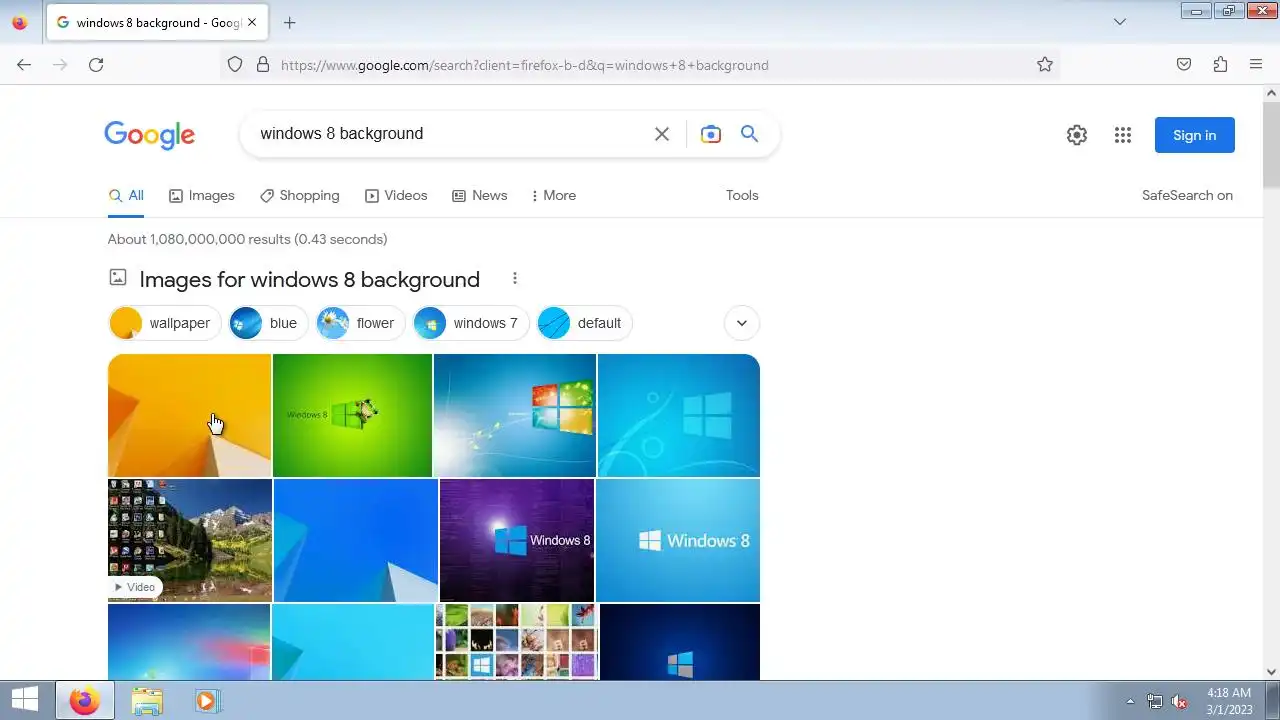This screenshot has width=1280, height=720.
Task: Filter images by flower chip
Action: click(x=360, y=323)
